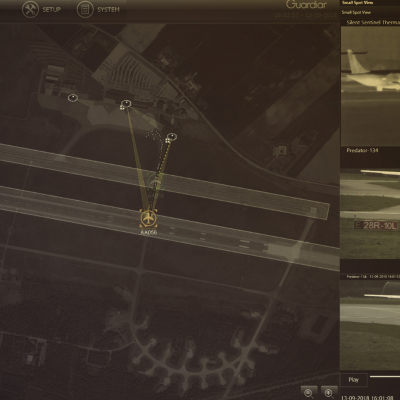Click the zoom out magnifier icon
Screen dimensions: 400x400
coord(309,392)
